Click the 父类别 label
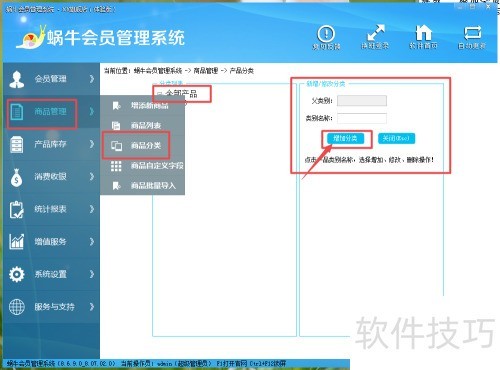Image resolution: width=500 pixels, height=370 pixels. coord(322,101)
